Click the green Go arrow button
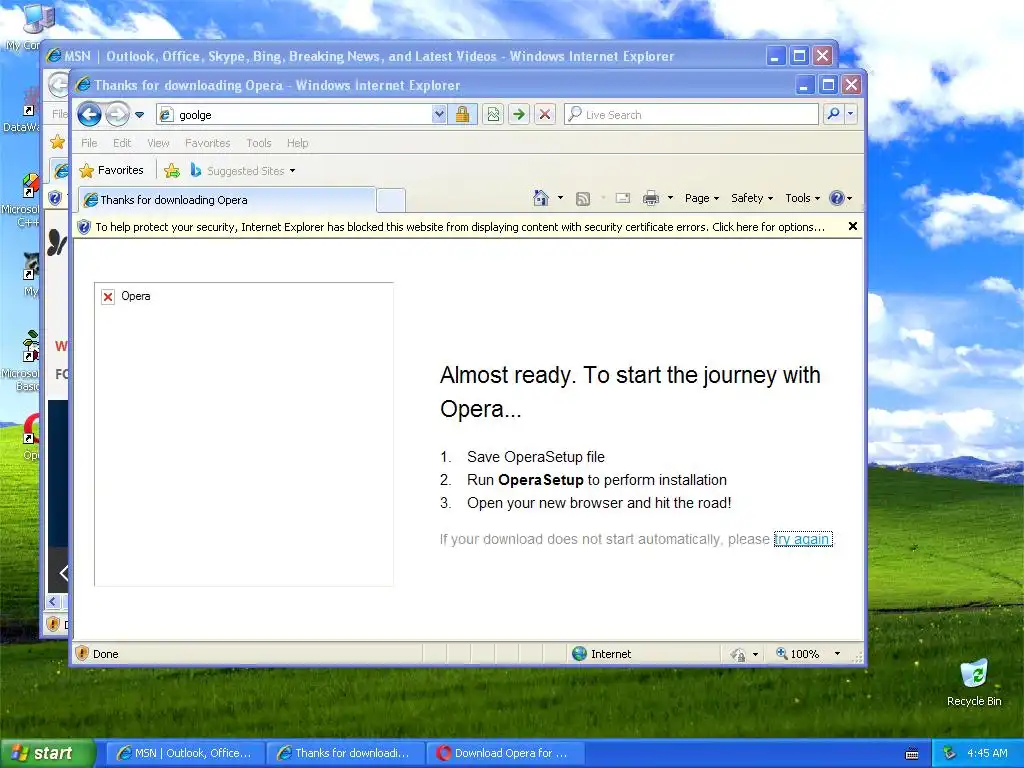1024x768 pixels. [519, 115]
